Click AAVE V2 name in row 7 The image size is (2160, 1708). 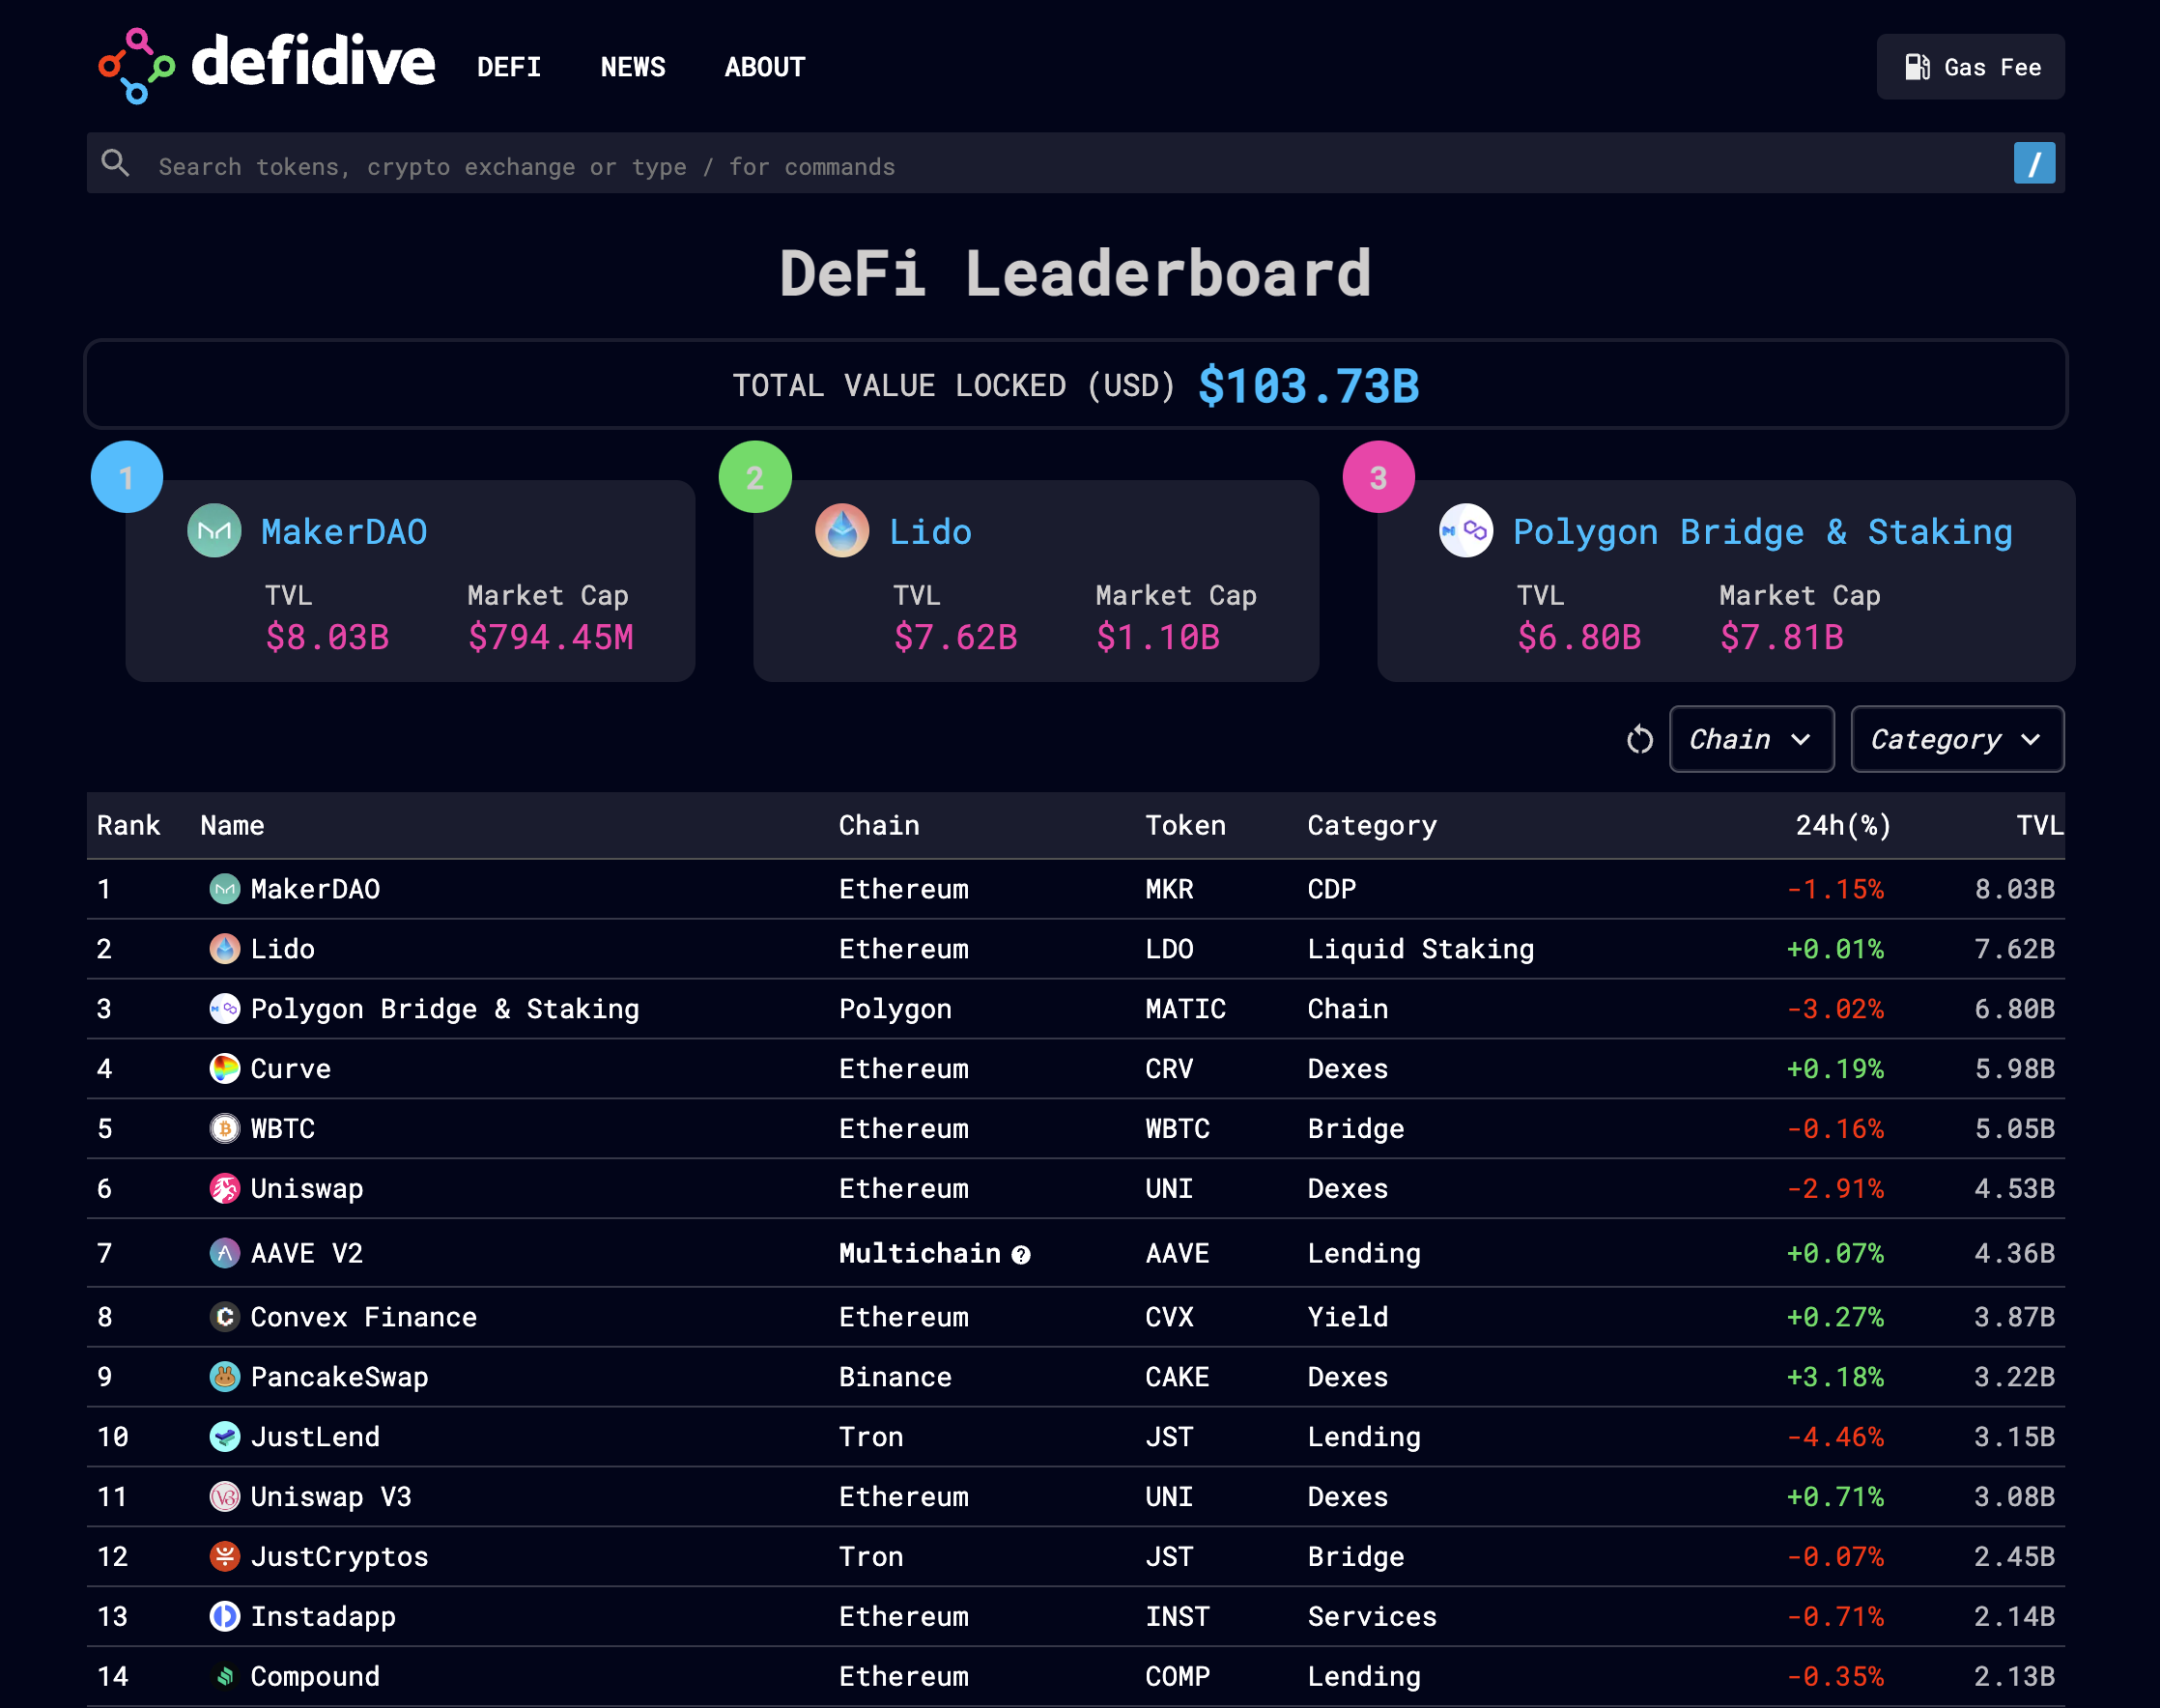(306, 1253)
